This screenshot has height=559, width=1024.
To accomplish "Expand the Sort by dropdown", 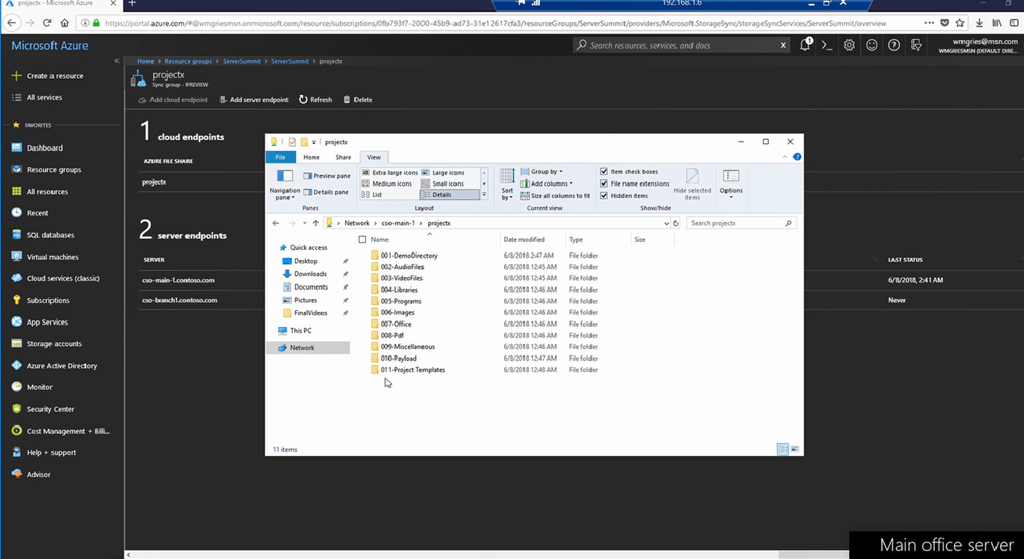I will [507, 183].
